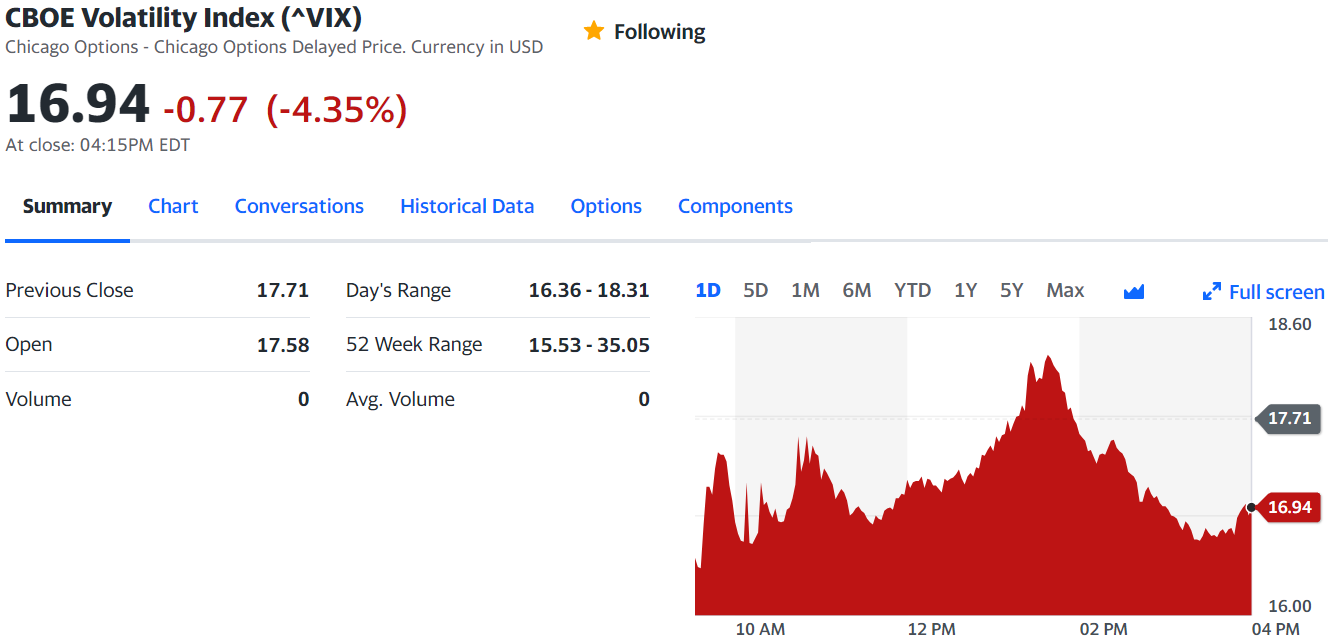
Task: Open the chart type area icon
Action: (1134, 291)
